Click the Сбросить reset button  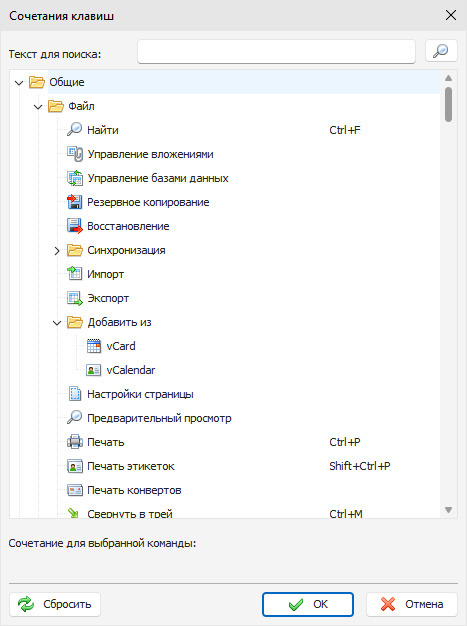(55, 604)
